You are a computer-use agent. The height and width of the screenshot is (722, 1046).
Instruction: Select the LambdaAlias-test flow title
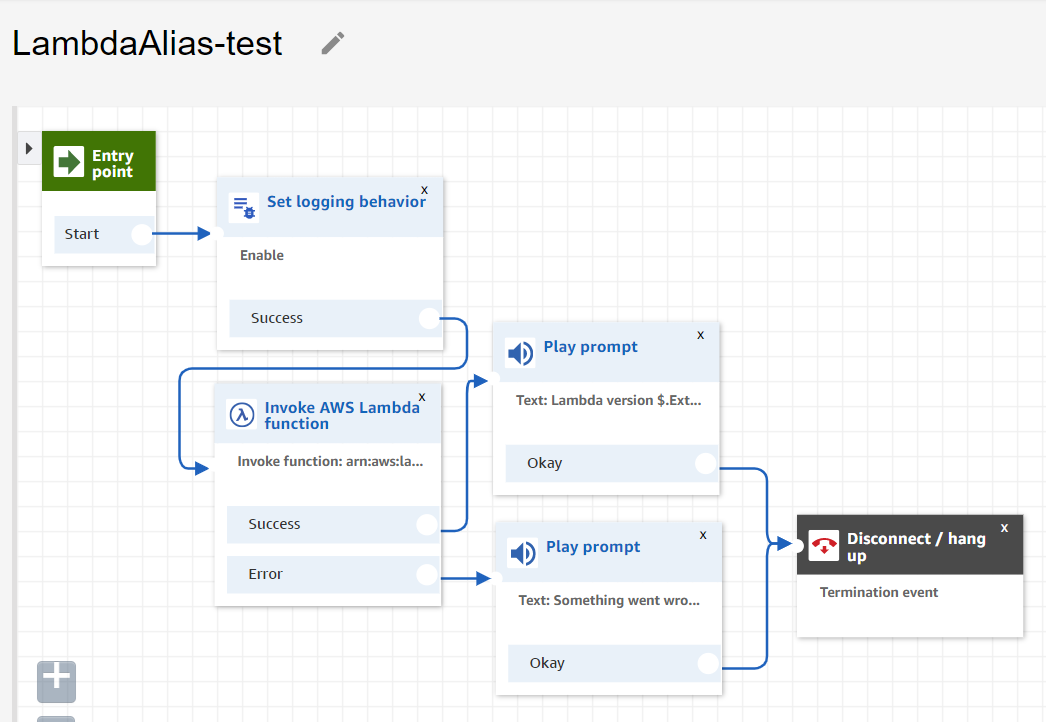point(145,43)
